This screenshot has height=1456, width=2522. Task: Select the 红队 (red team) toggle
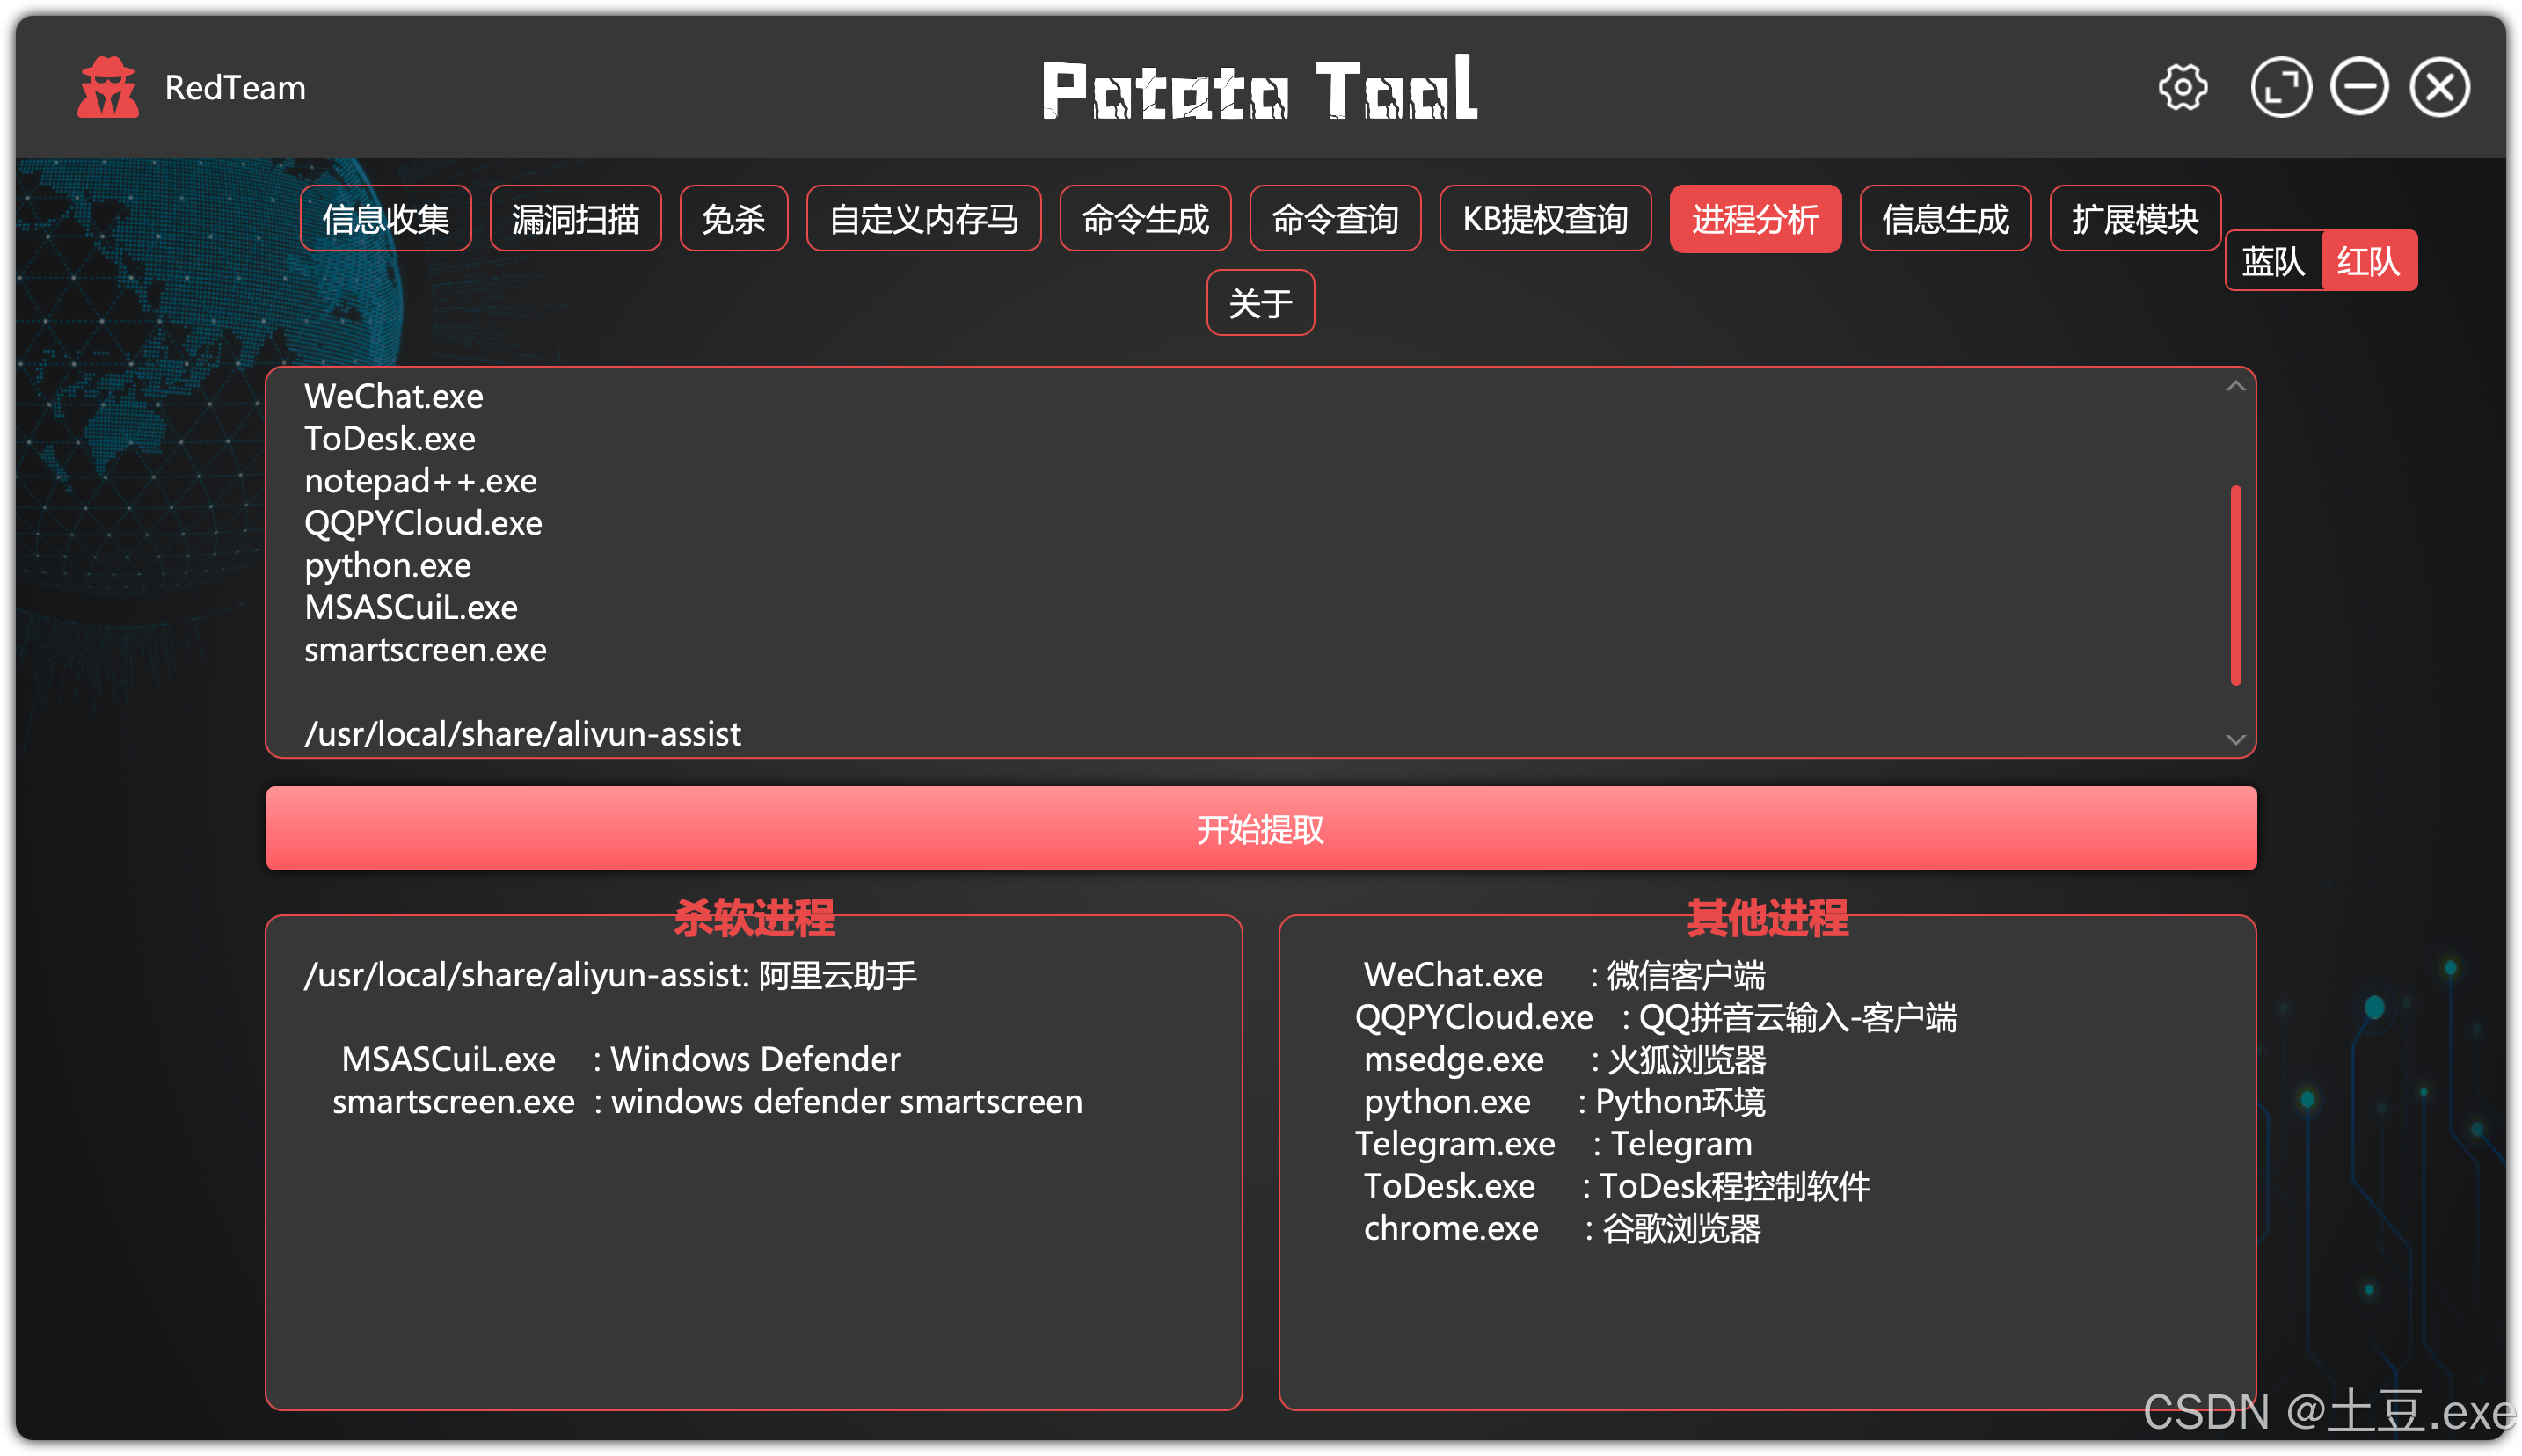2367,262
